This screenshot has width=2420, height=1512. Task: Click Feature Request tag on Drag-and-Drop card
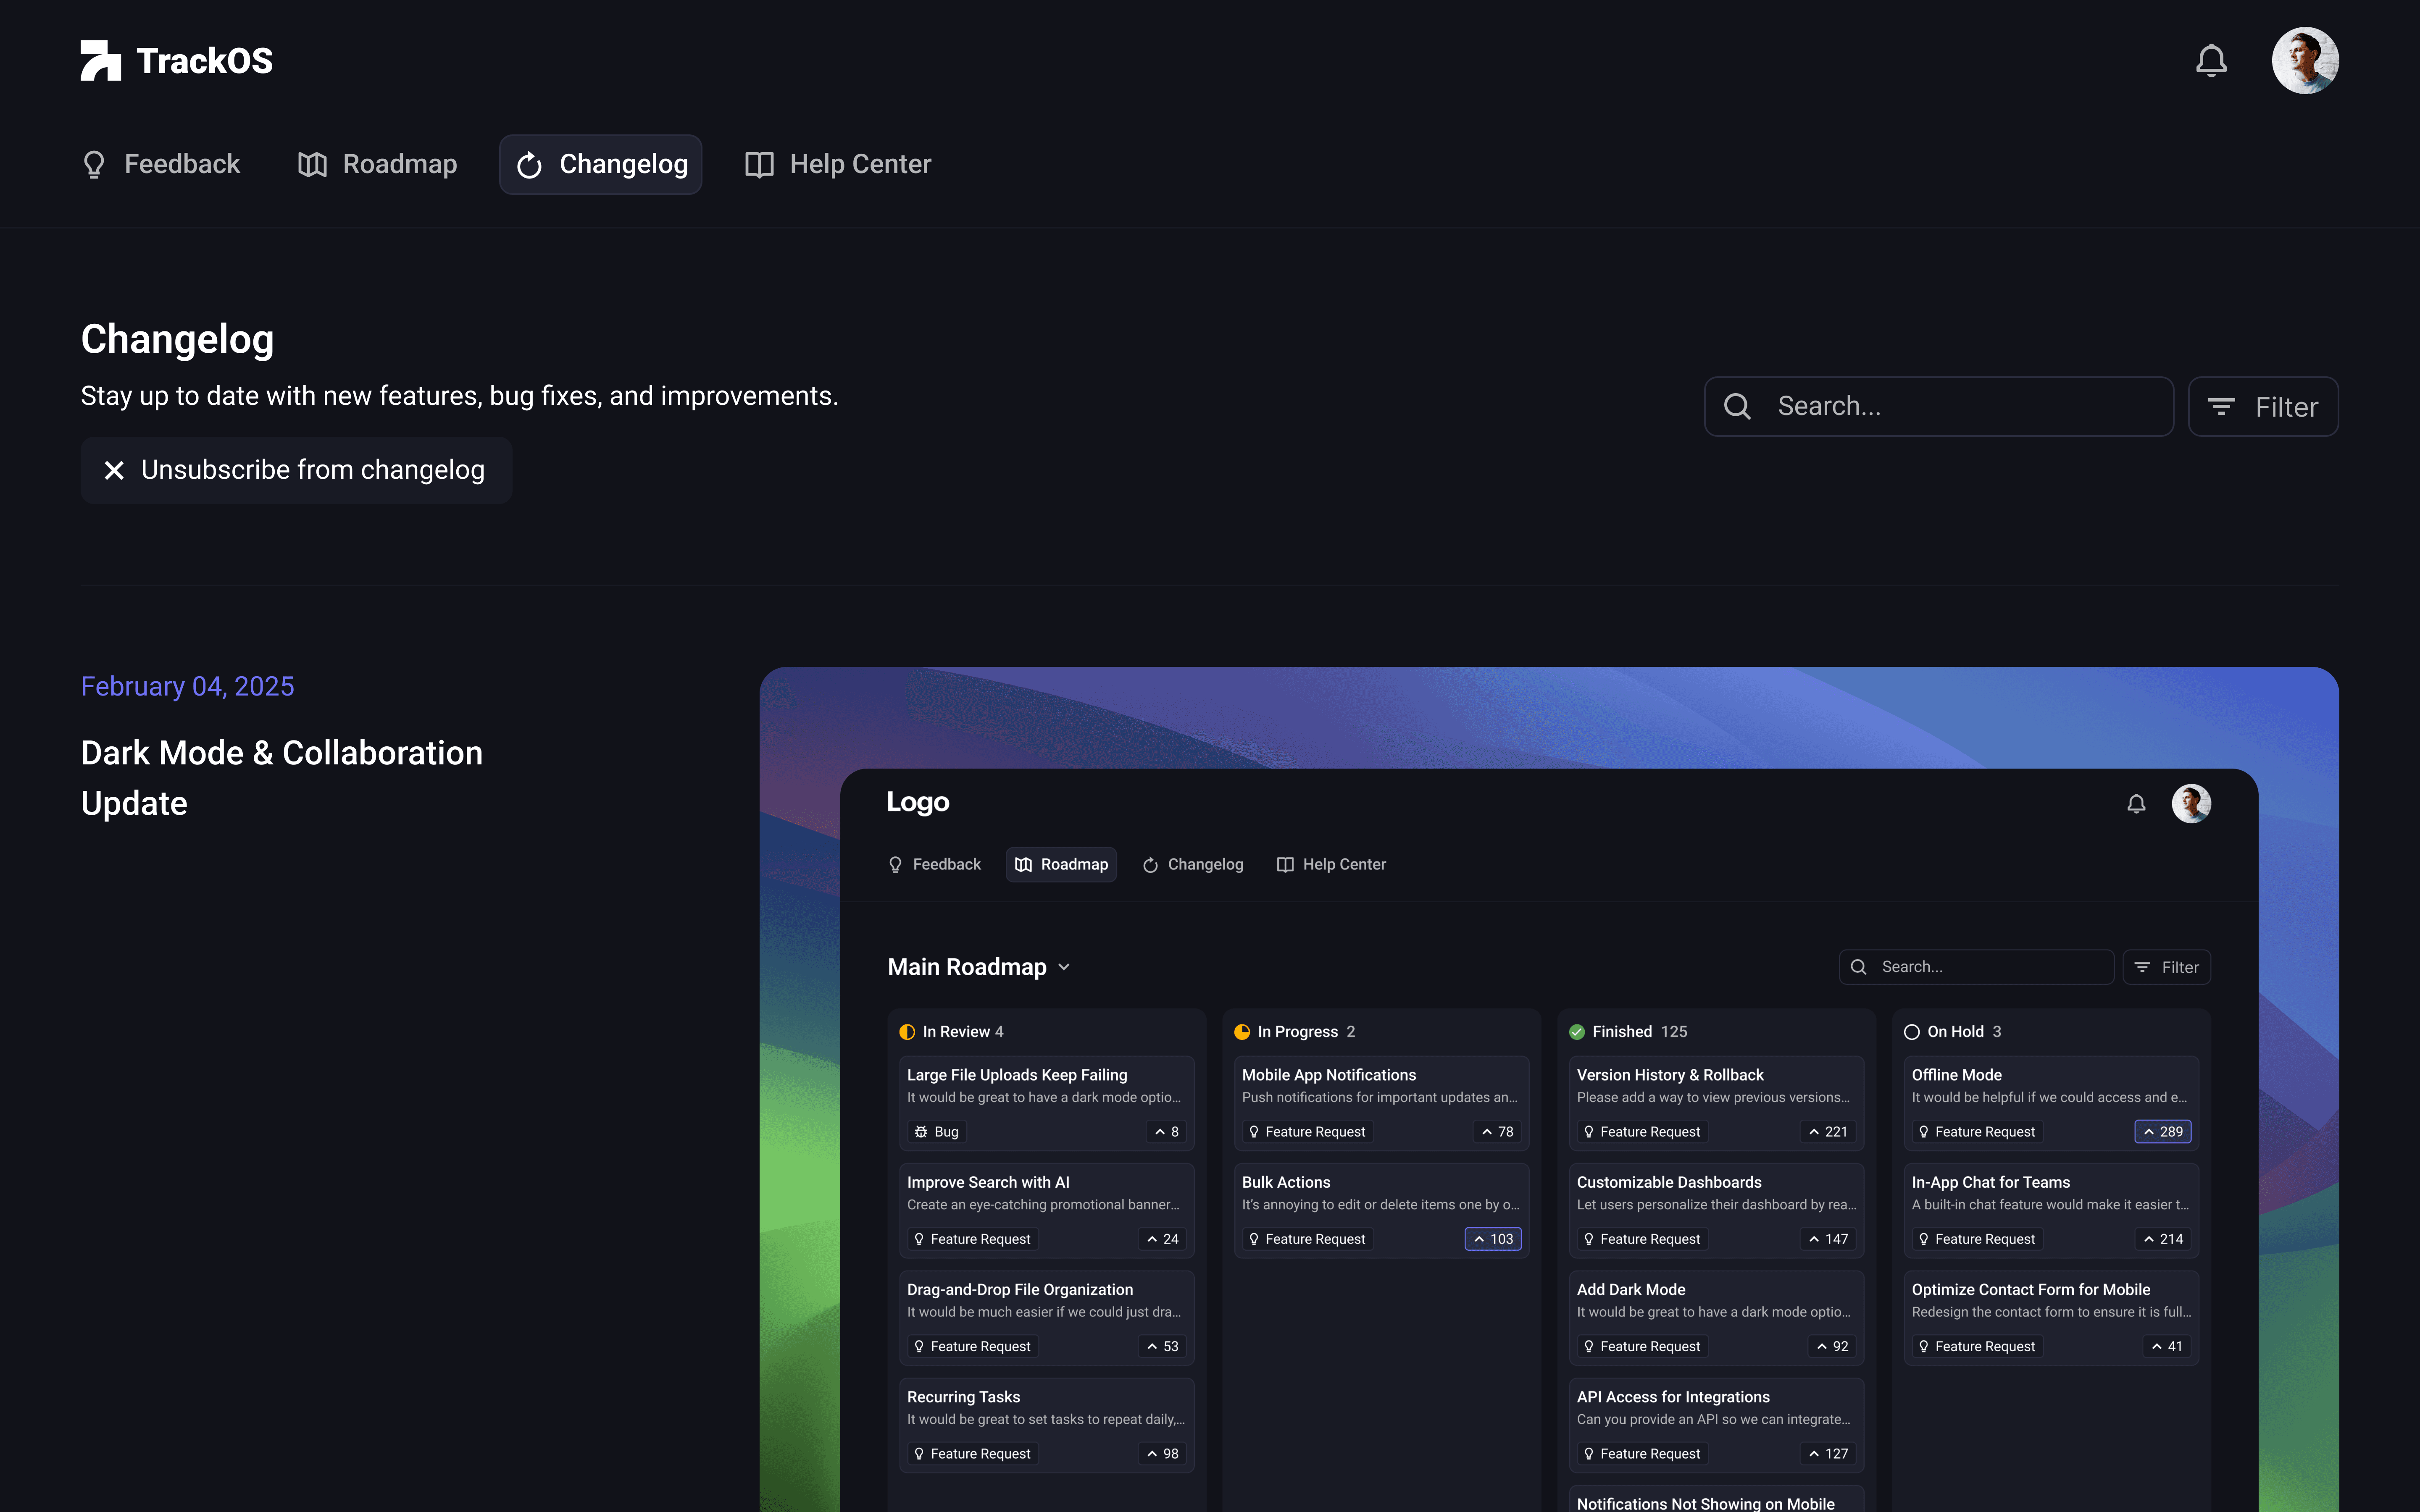click(x=973, y=1346)
